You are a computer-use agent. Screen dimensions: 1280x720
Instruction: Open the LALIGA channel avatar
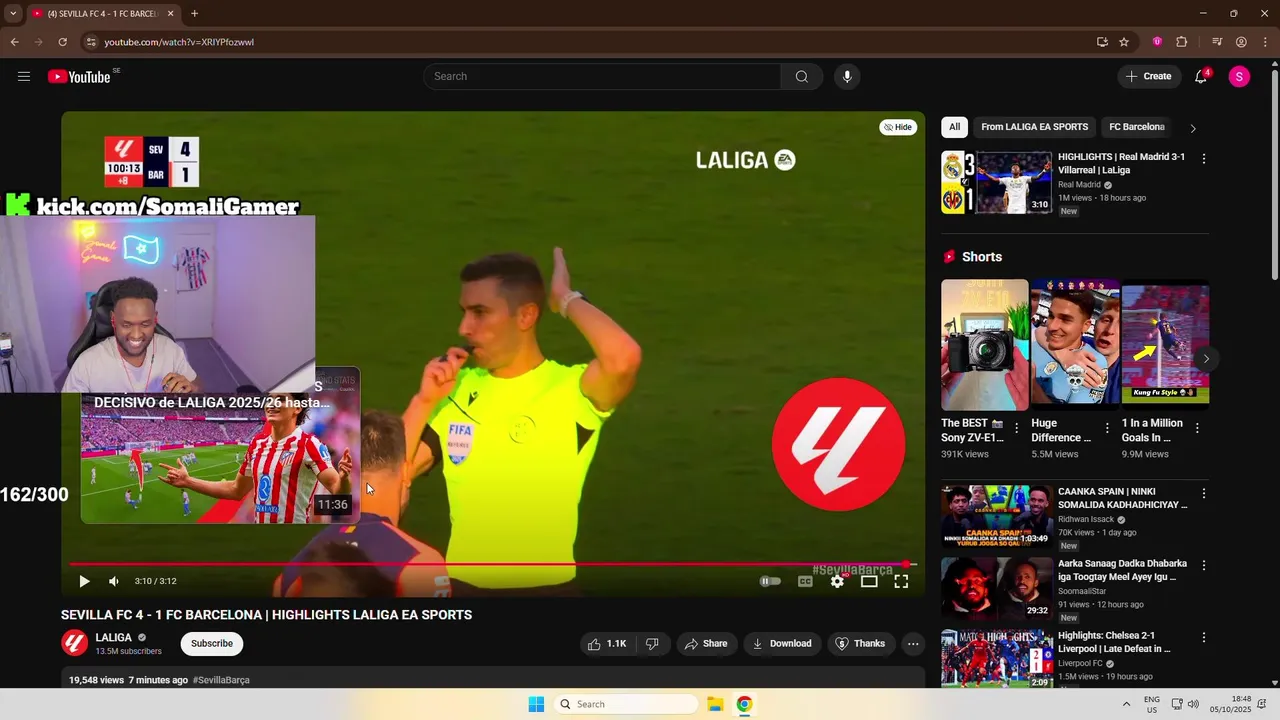tap(75, 643)
